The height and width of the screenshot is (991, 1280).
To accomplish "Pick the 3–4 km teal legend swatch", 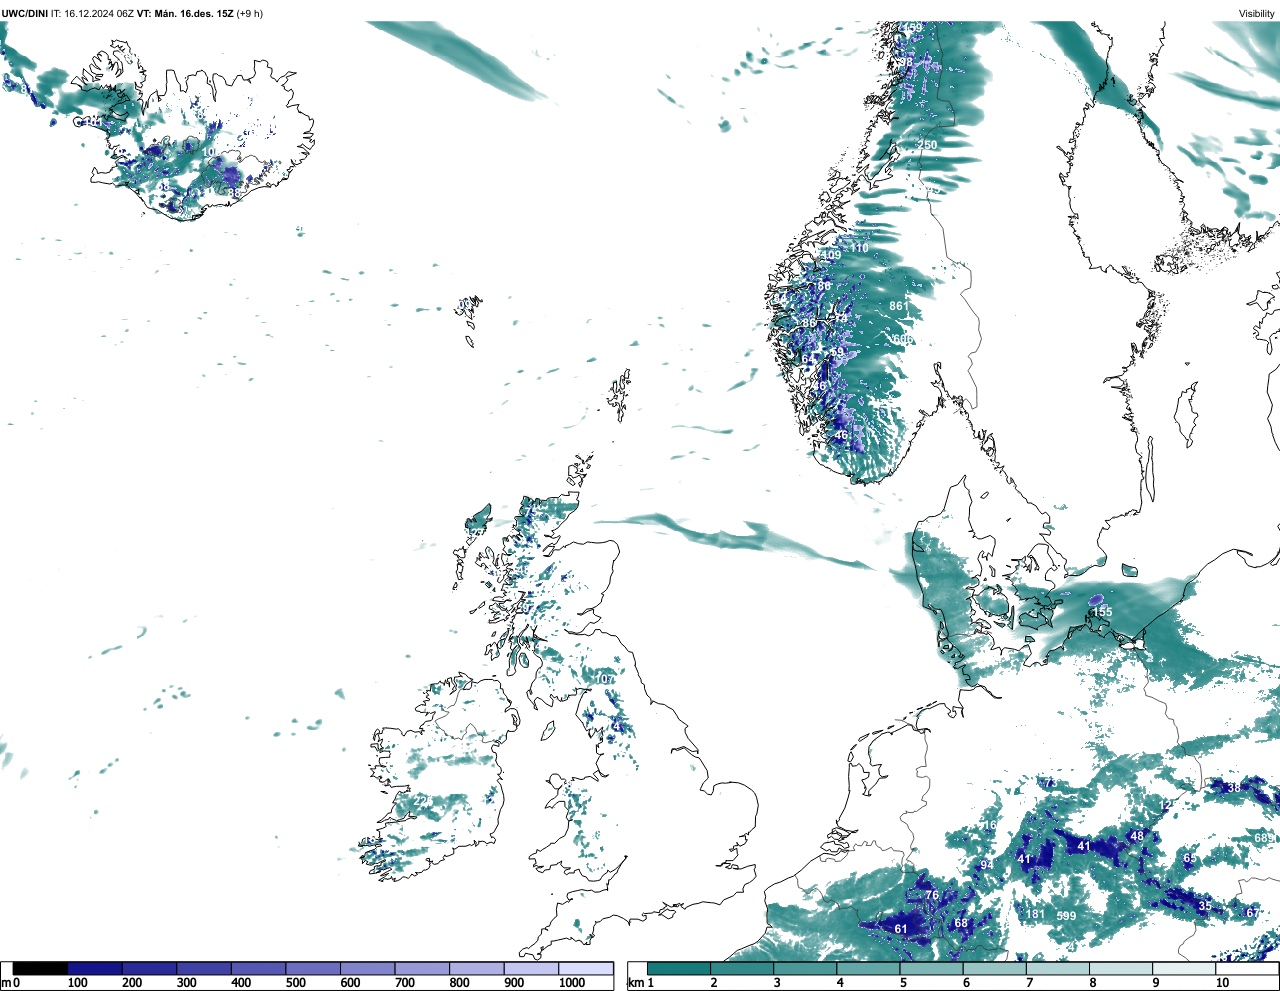I will pyautogui.click(x=805, y=968).
